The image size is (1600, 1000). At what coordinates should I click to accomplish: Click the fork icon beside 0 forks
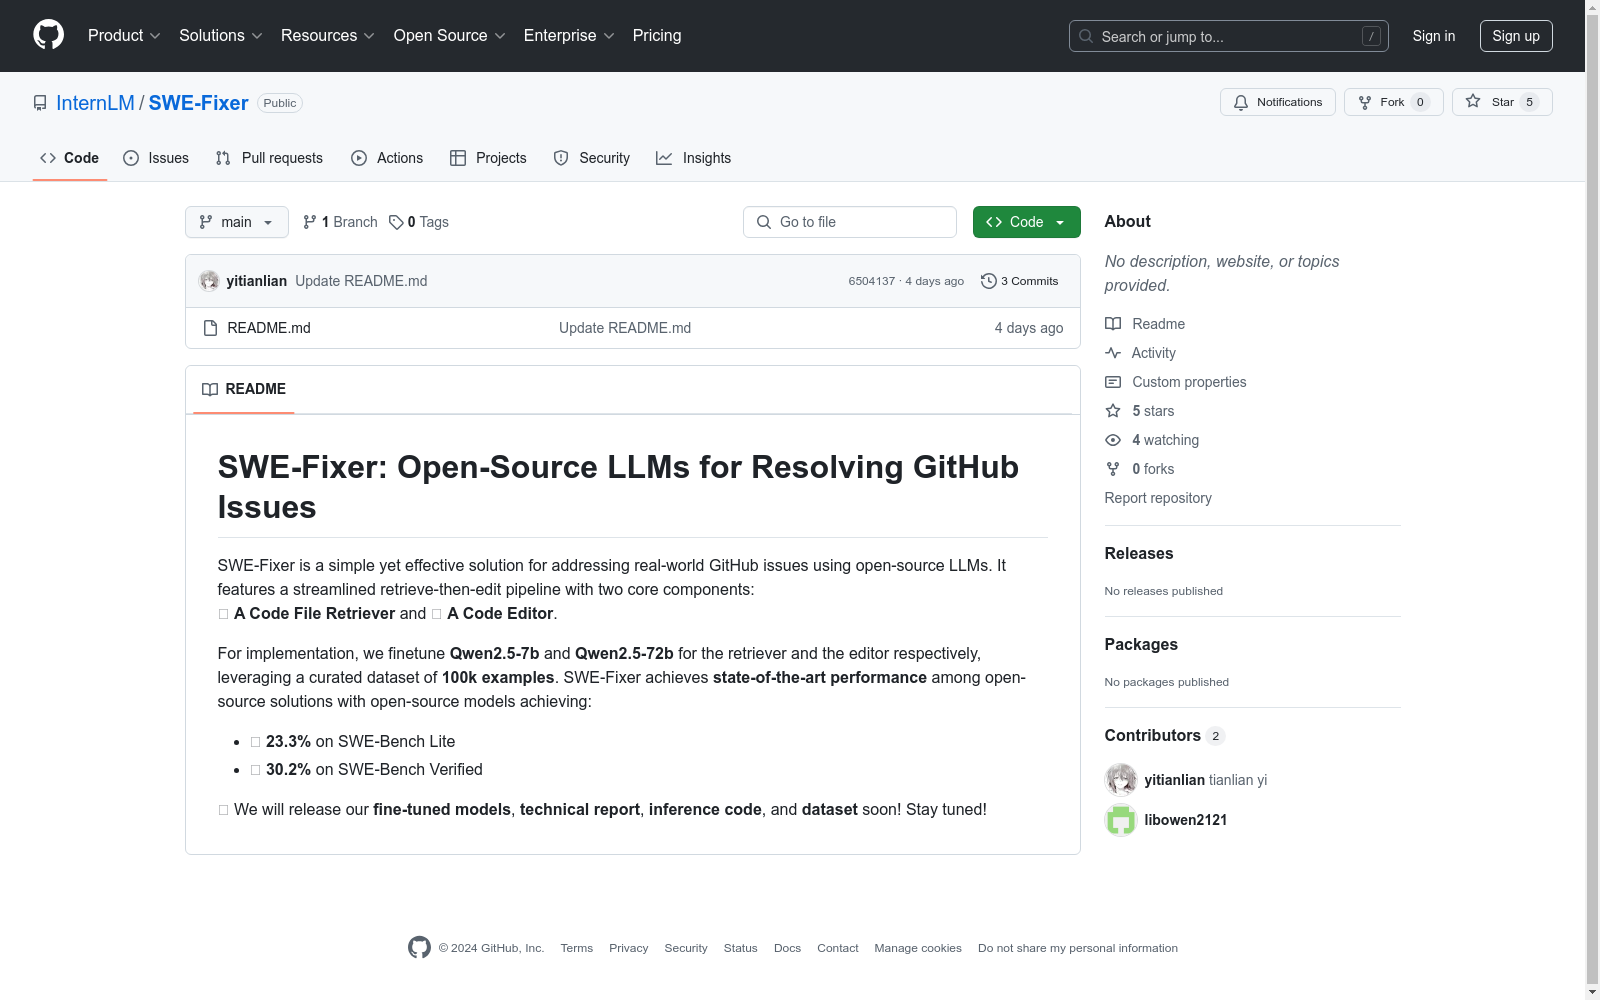tap(1113, 469)
